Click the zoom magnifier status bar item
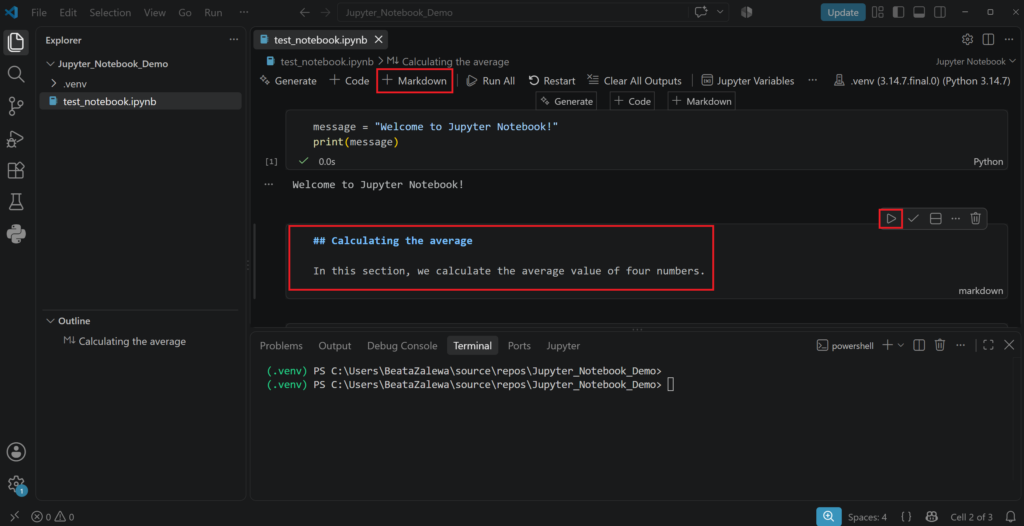The width and height of the screenshot is (1024, 526). [829, 517]
